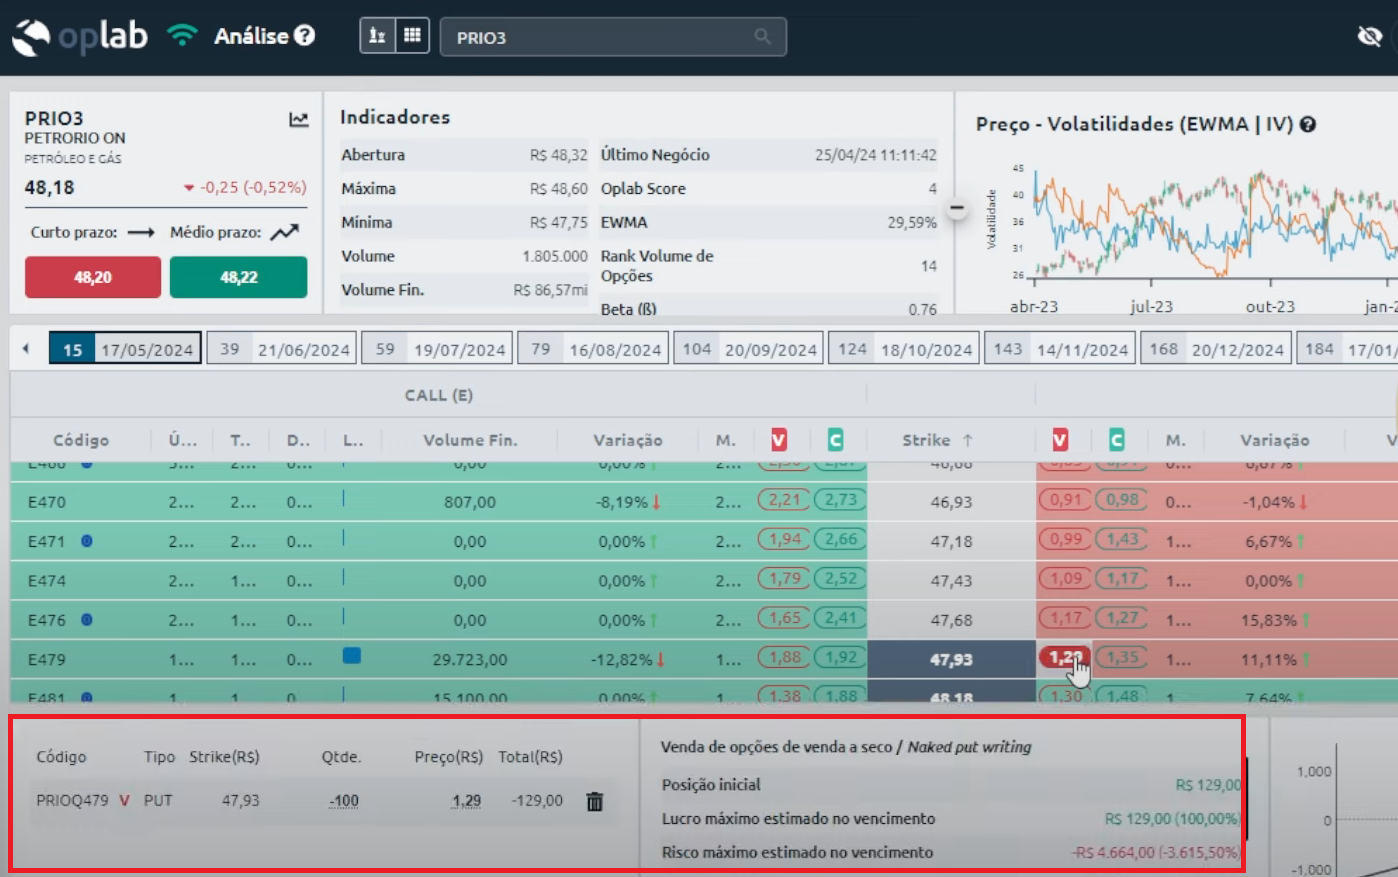Viewport: 1398px width, 877px height.
Task: Click the trash icon to delete PRIOQ479 position
Action: (x=595, y=801)
